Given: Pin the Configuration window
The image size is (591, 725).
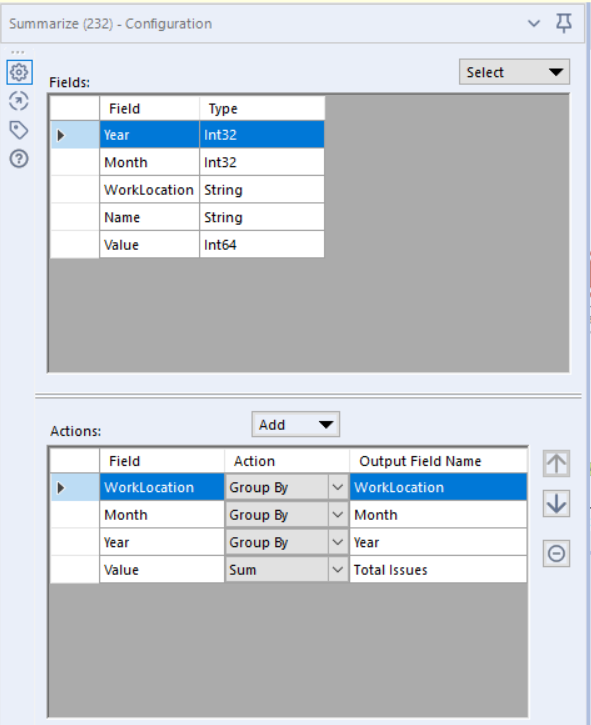Looking at the screenshot, I should pos(564,23).
